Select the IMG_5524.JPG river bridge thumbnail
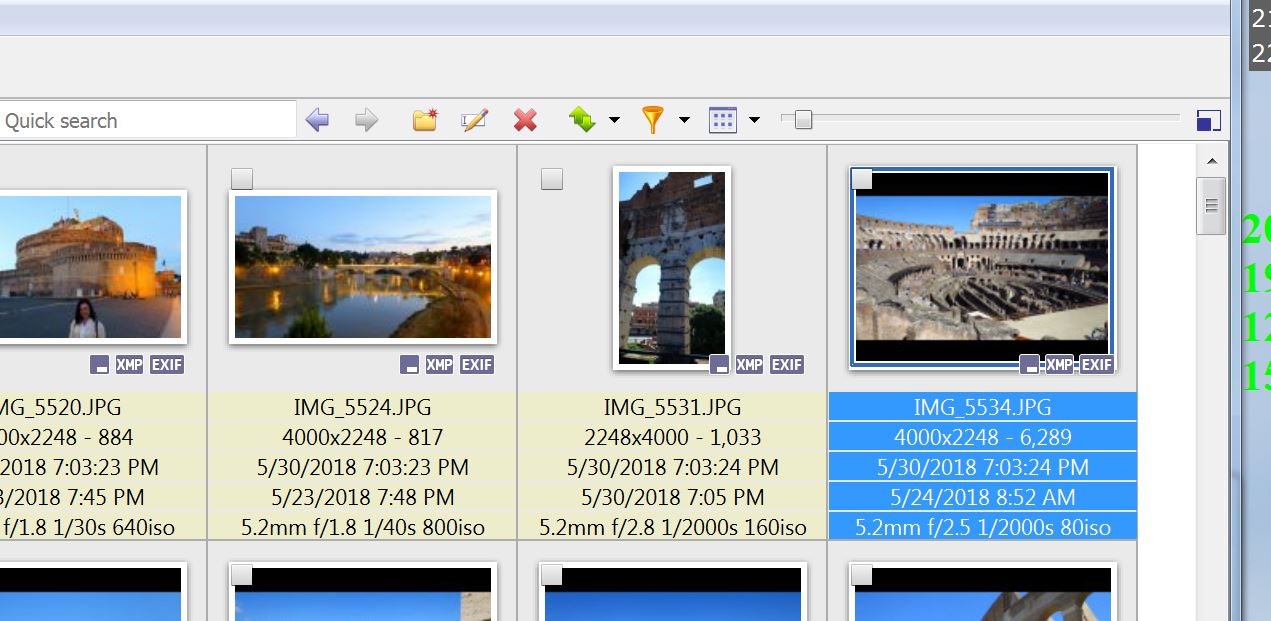This screenshot has height=621, width=1271. click(x=363, y=267)
